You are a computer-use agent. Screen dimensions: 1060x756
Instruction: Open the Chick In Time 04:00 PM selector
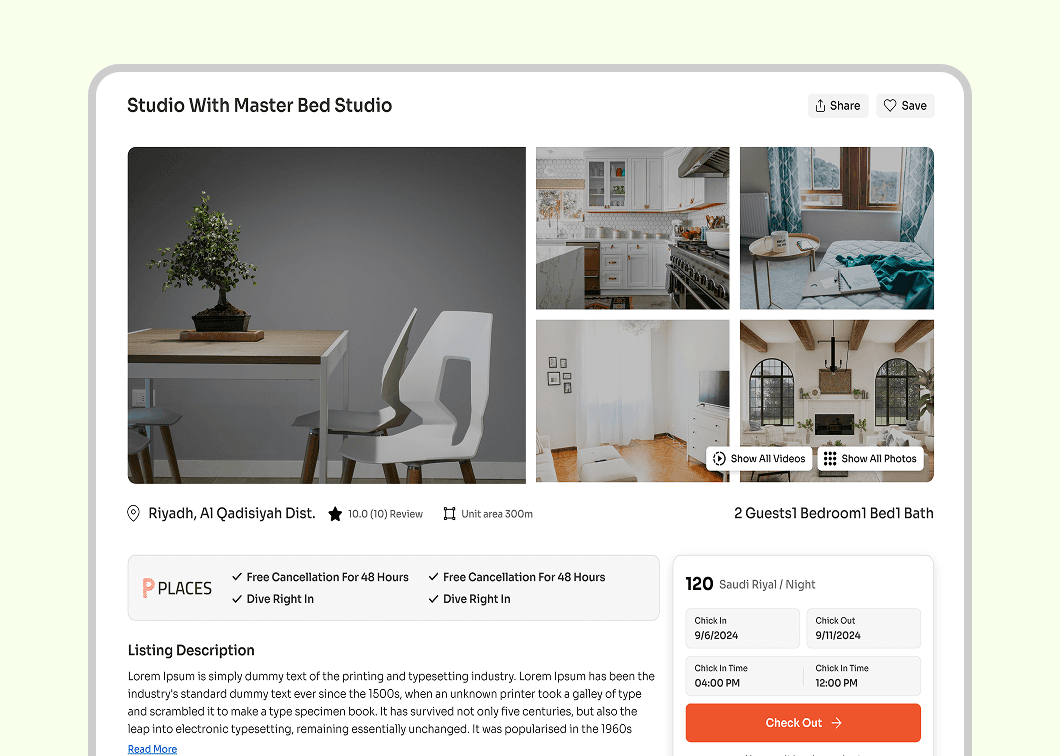click(x=744, y=676)
